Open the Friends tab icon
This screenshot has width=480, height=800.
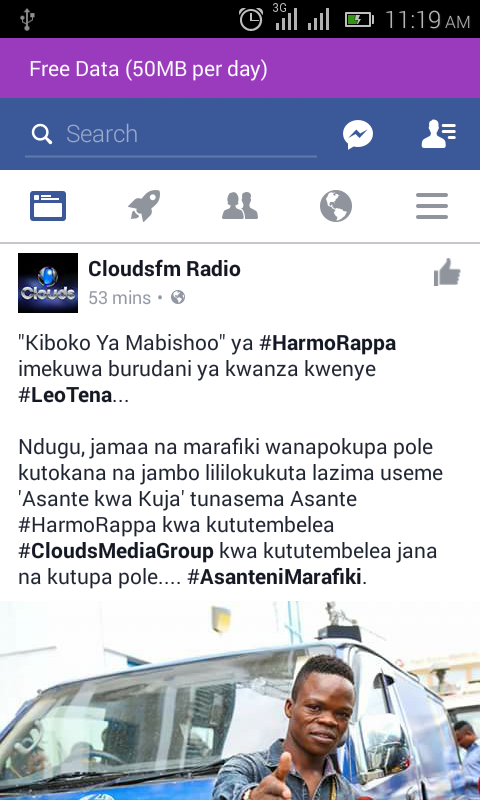240,206
